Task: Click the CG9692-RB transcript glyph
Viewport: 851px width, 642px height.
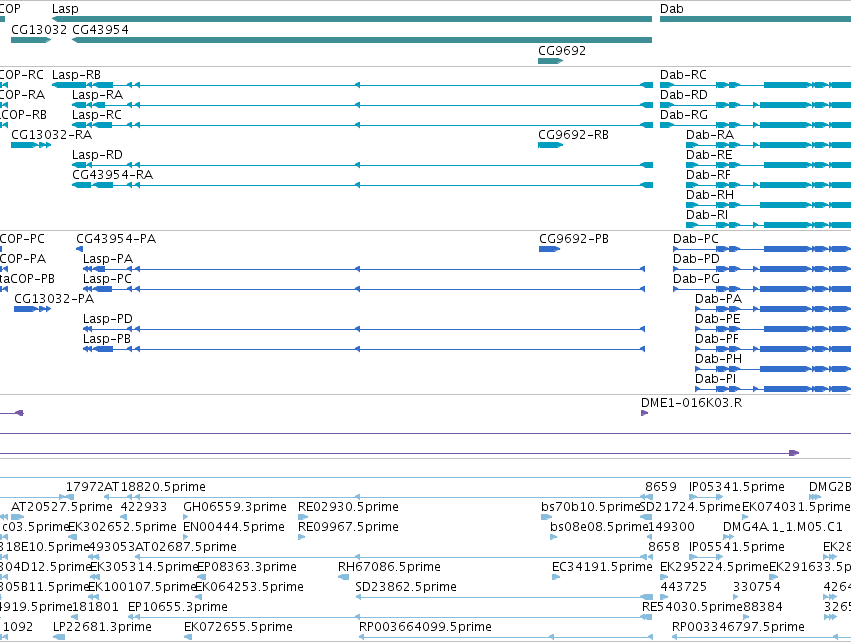Action: 550,145
